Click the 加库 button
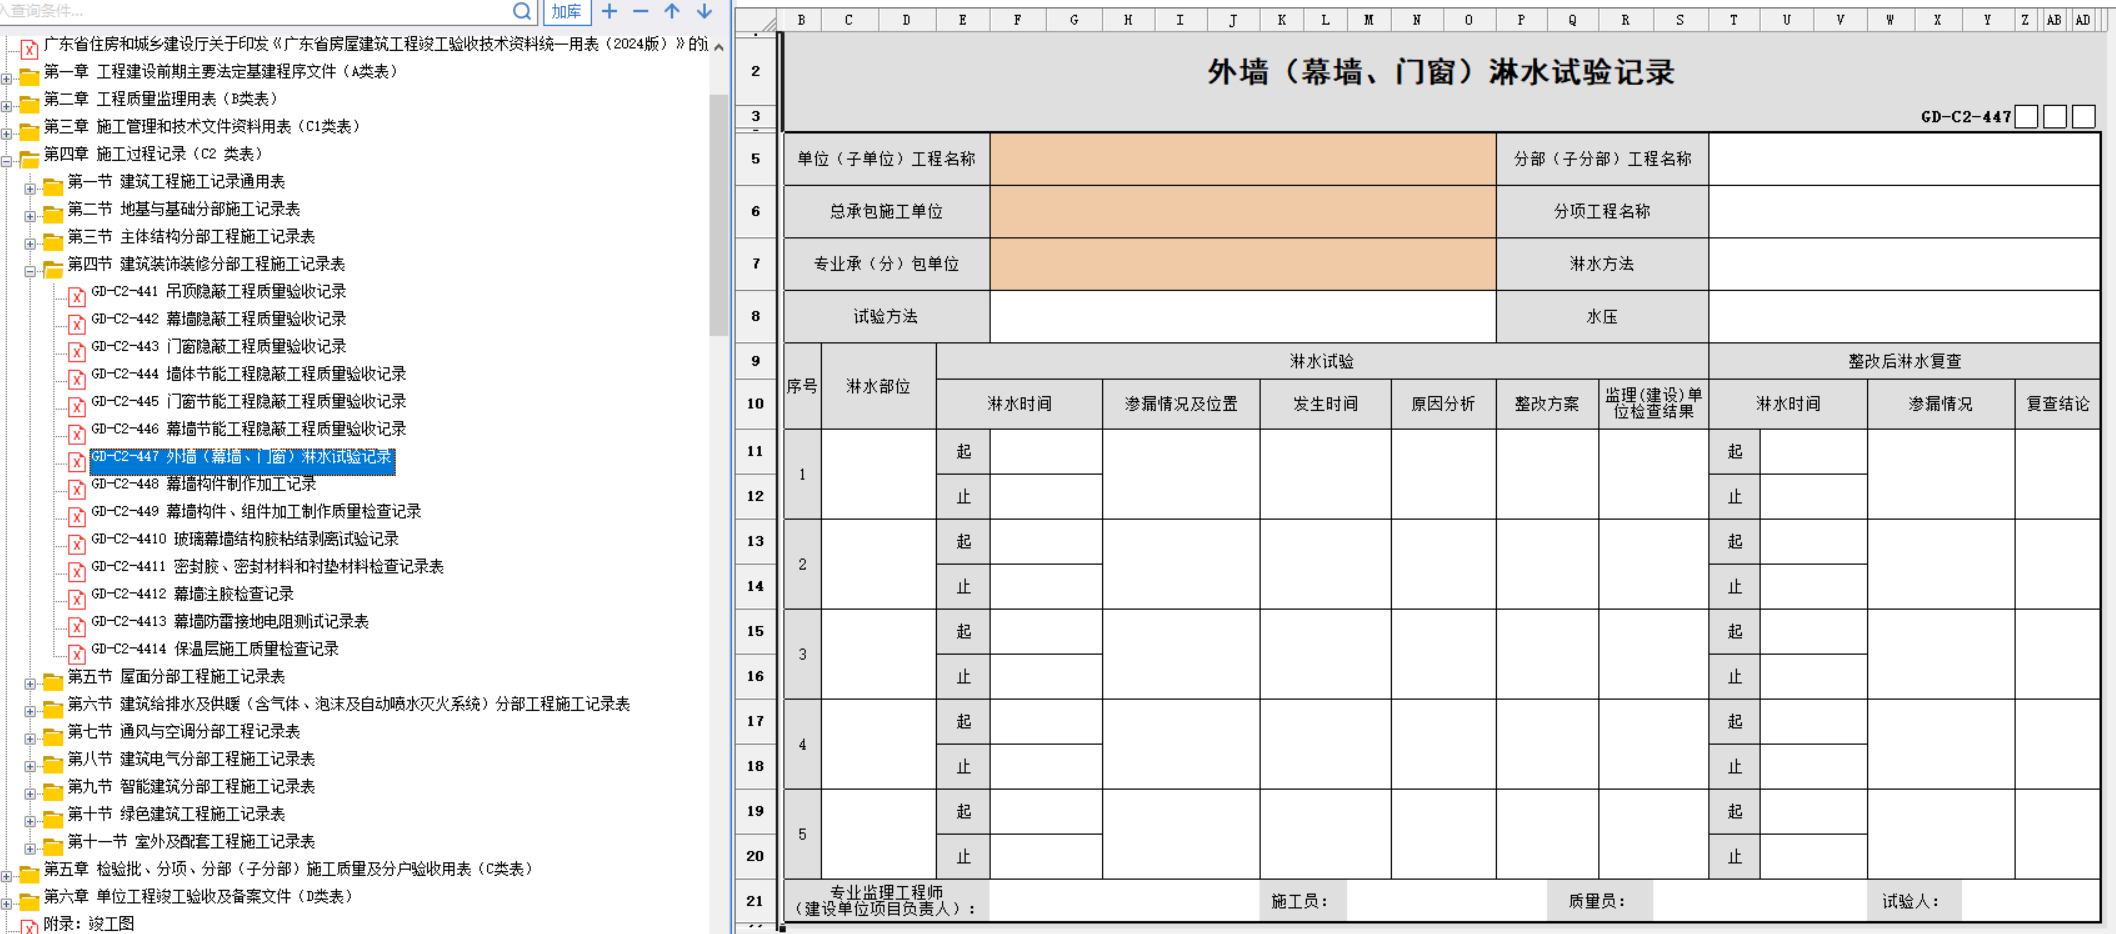Viewport: 2116px width, 934px height. 567,11
